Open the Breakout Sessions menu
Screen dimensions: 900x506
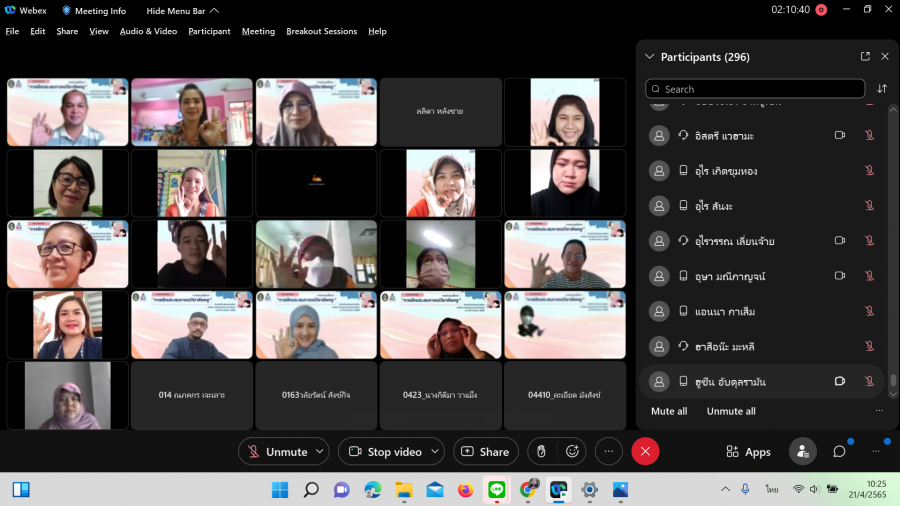pos(321,31)
